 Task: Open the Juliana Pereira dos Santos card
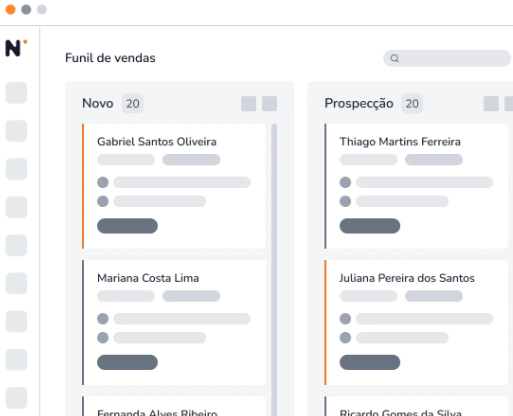[416, 322]
